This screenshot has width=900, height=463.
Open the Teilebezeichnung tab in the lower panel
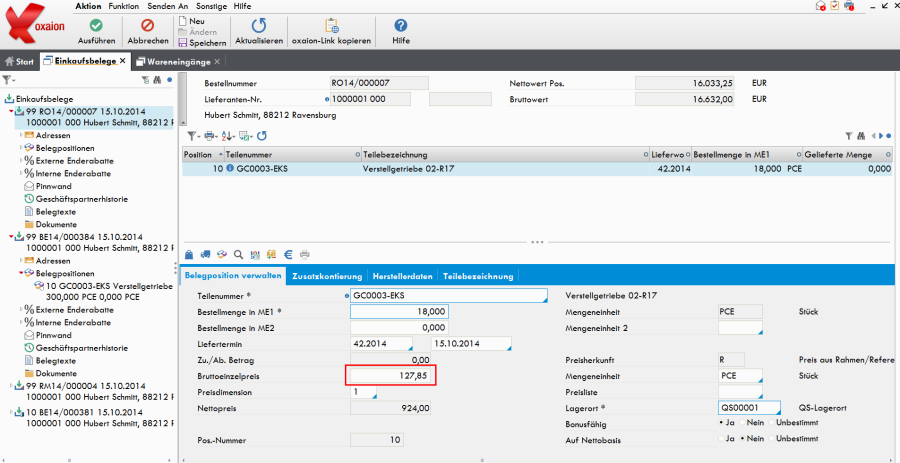point(478,276)
